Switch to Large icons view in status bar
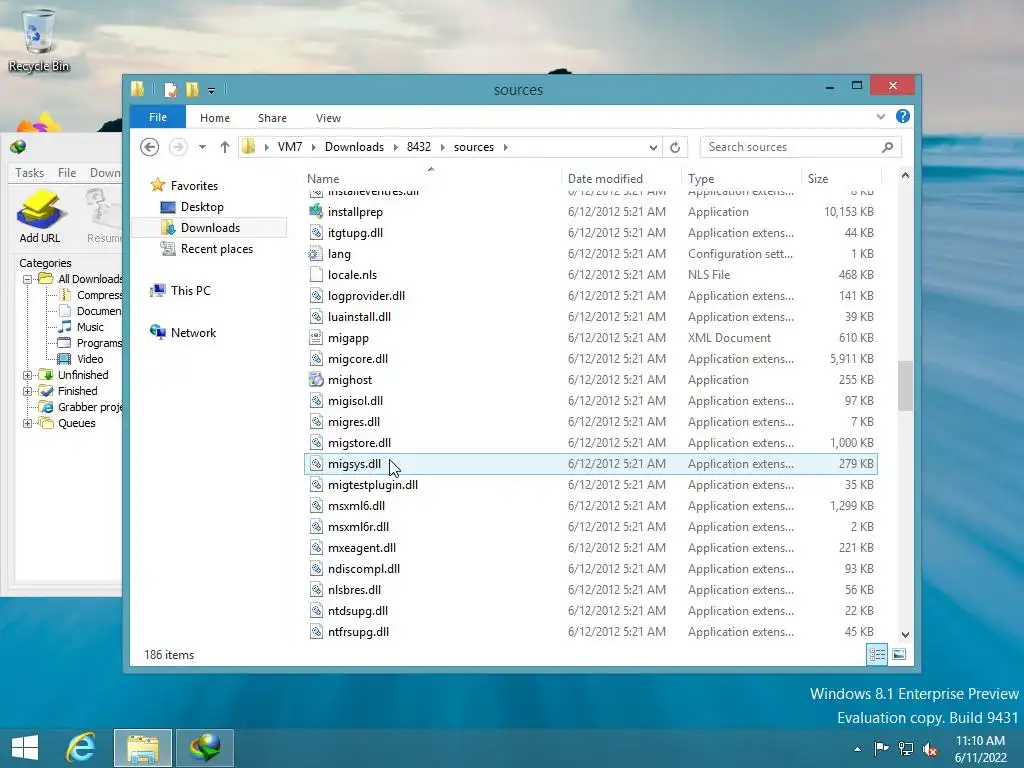The image size is (1024, 768). (x=899, y=654)
